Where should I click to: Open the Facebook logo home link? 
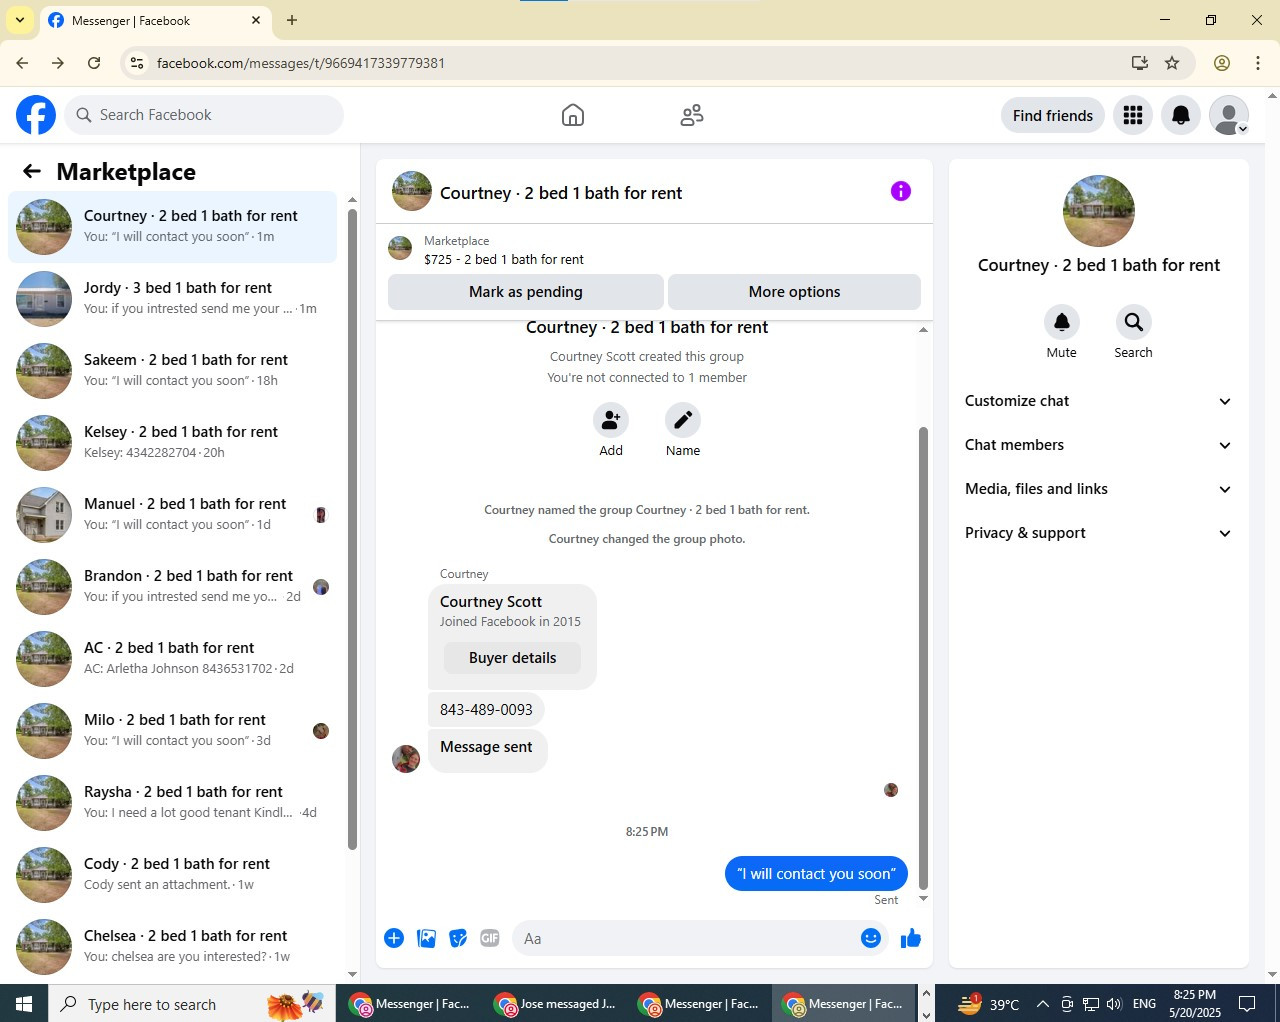36,115
